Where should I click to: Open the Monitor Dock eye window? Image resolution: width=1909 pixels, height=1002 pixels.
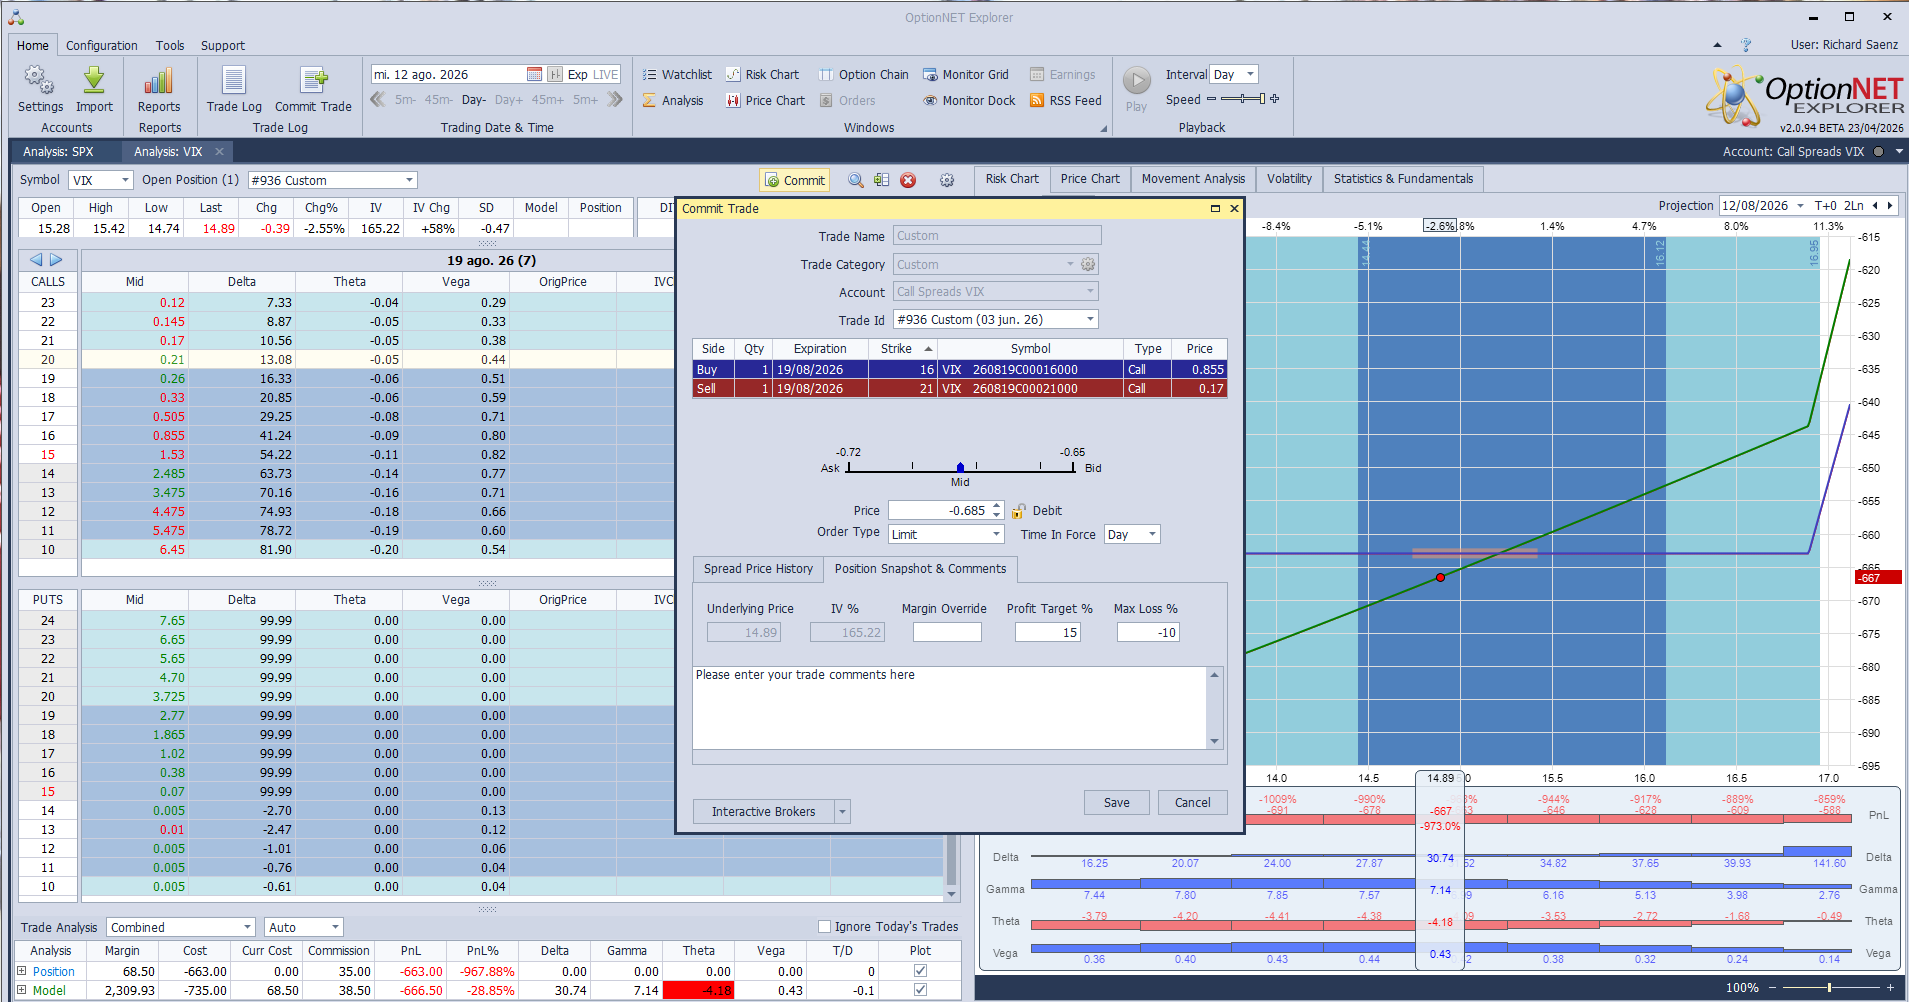coord(969,100)
